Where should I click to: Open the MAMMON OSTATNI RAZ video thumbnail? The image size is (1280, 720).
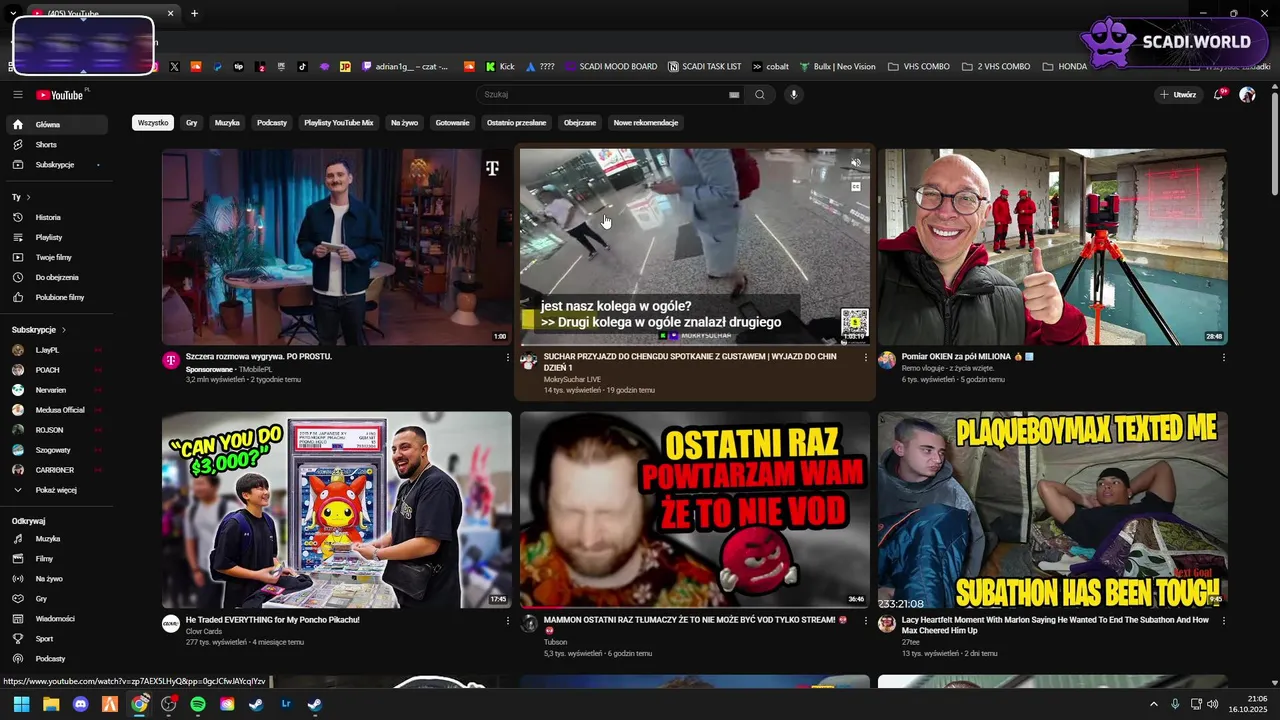[695, 510]
